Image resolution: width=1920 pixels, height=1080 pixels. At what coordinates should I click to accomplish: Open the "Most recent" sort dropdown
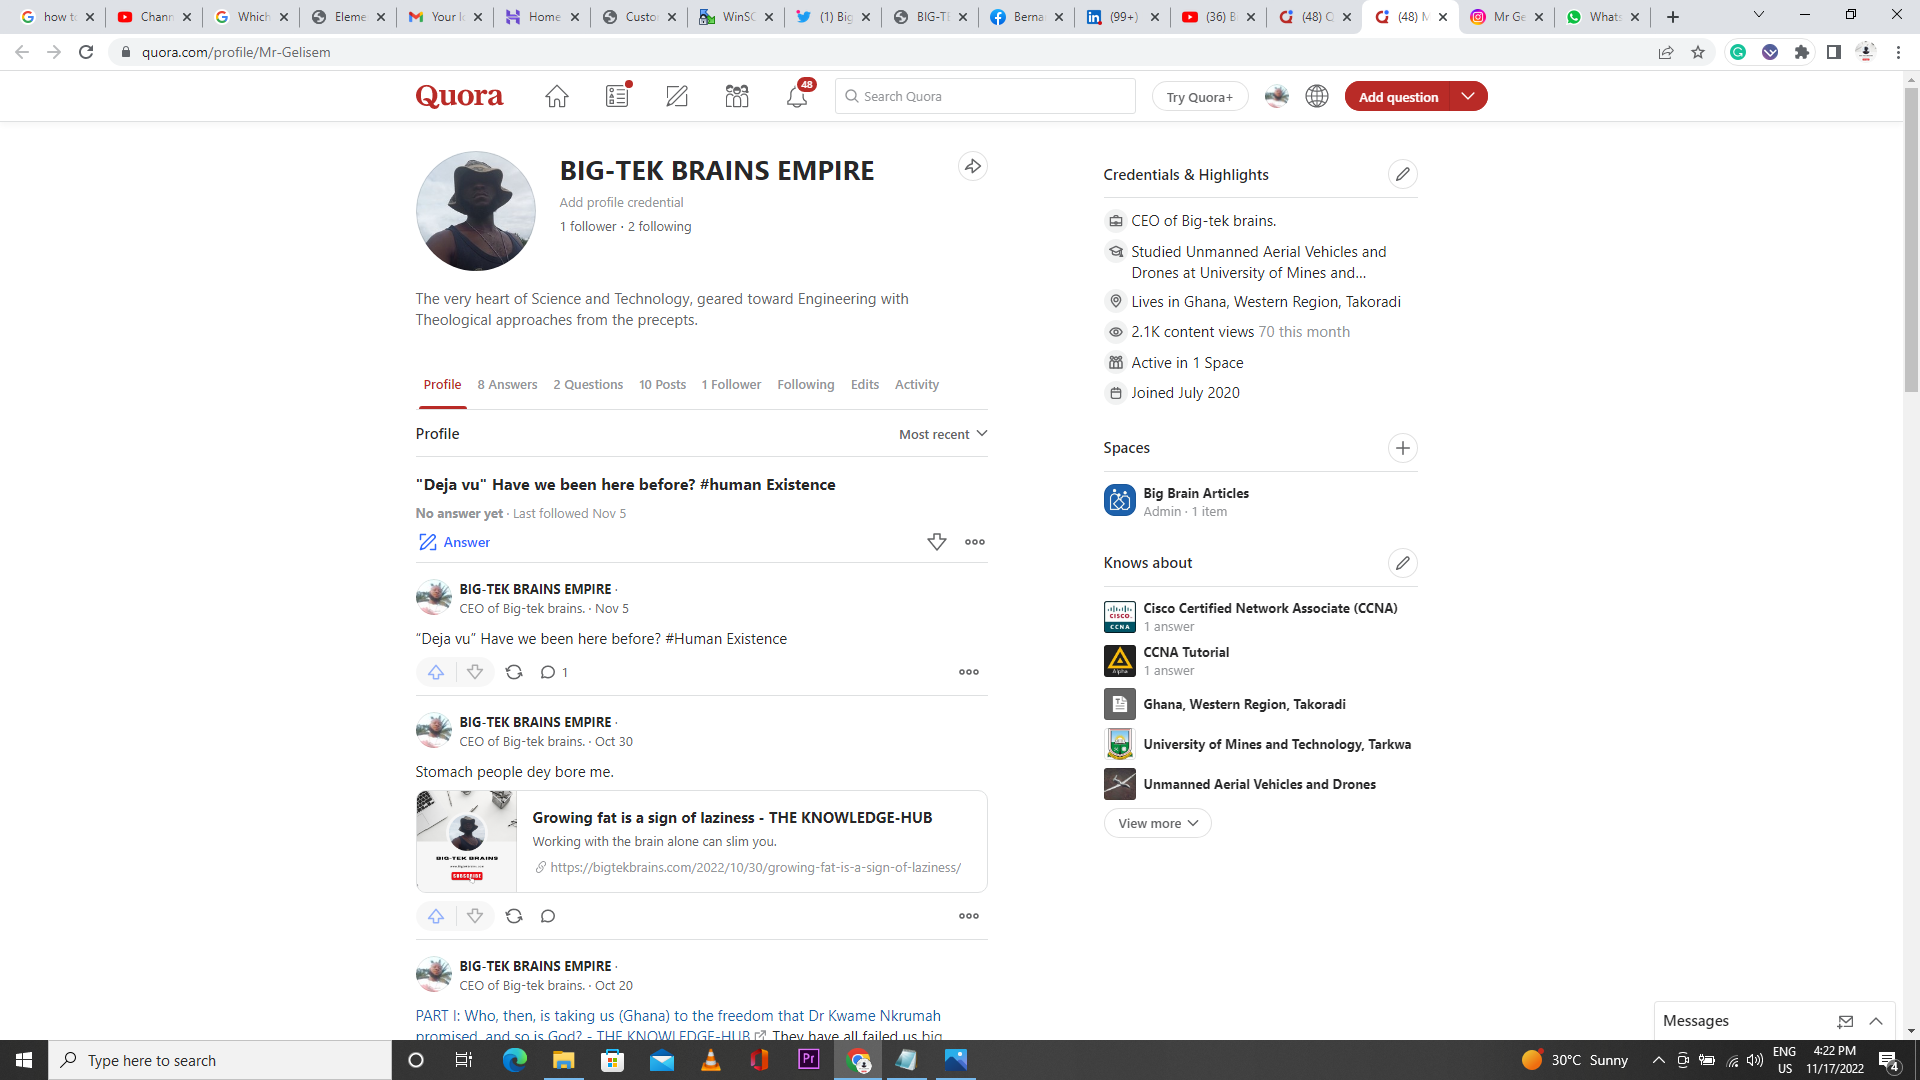pos(941,434)
